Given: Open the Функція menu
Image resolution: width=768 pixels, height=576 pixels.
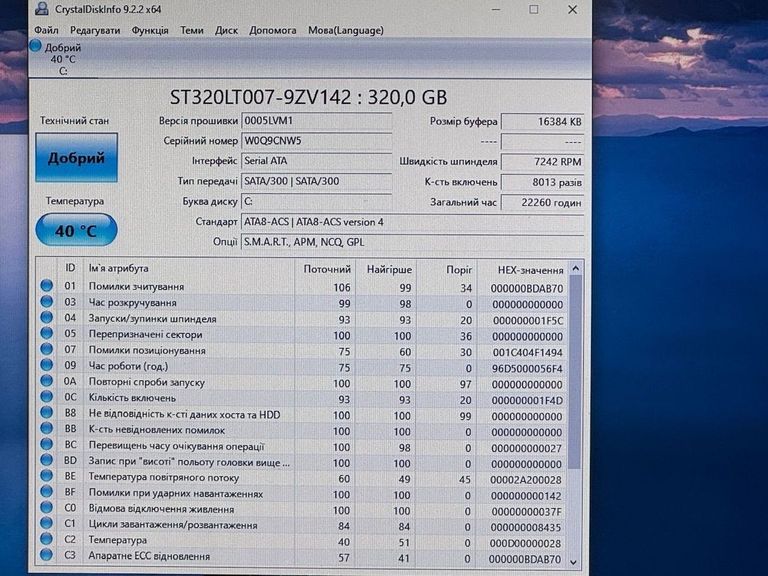Looking at the screenshot, I should [x=150, y=30].
